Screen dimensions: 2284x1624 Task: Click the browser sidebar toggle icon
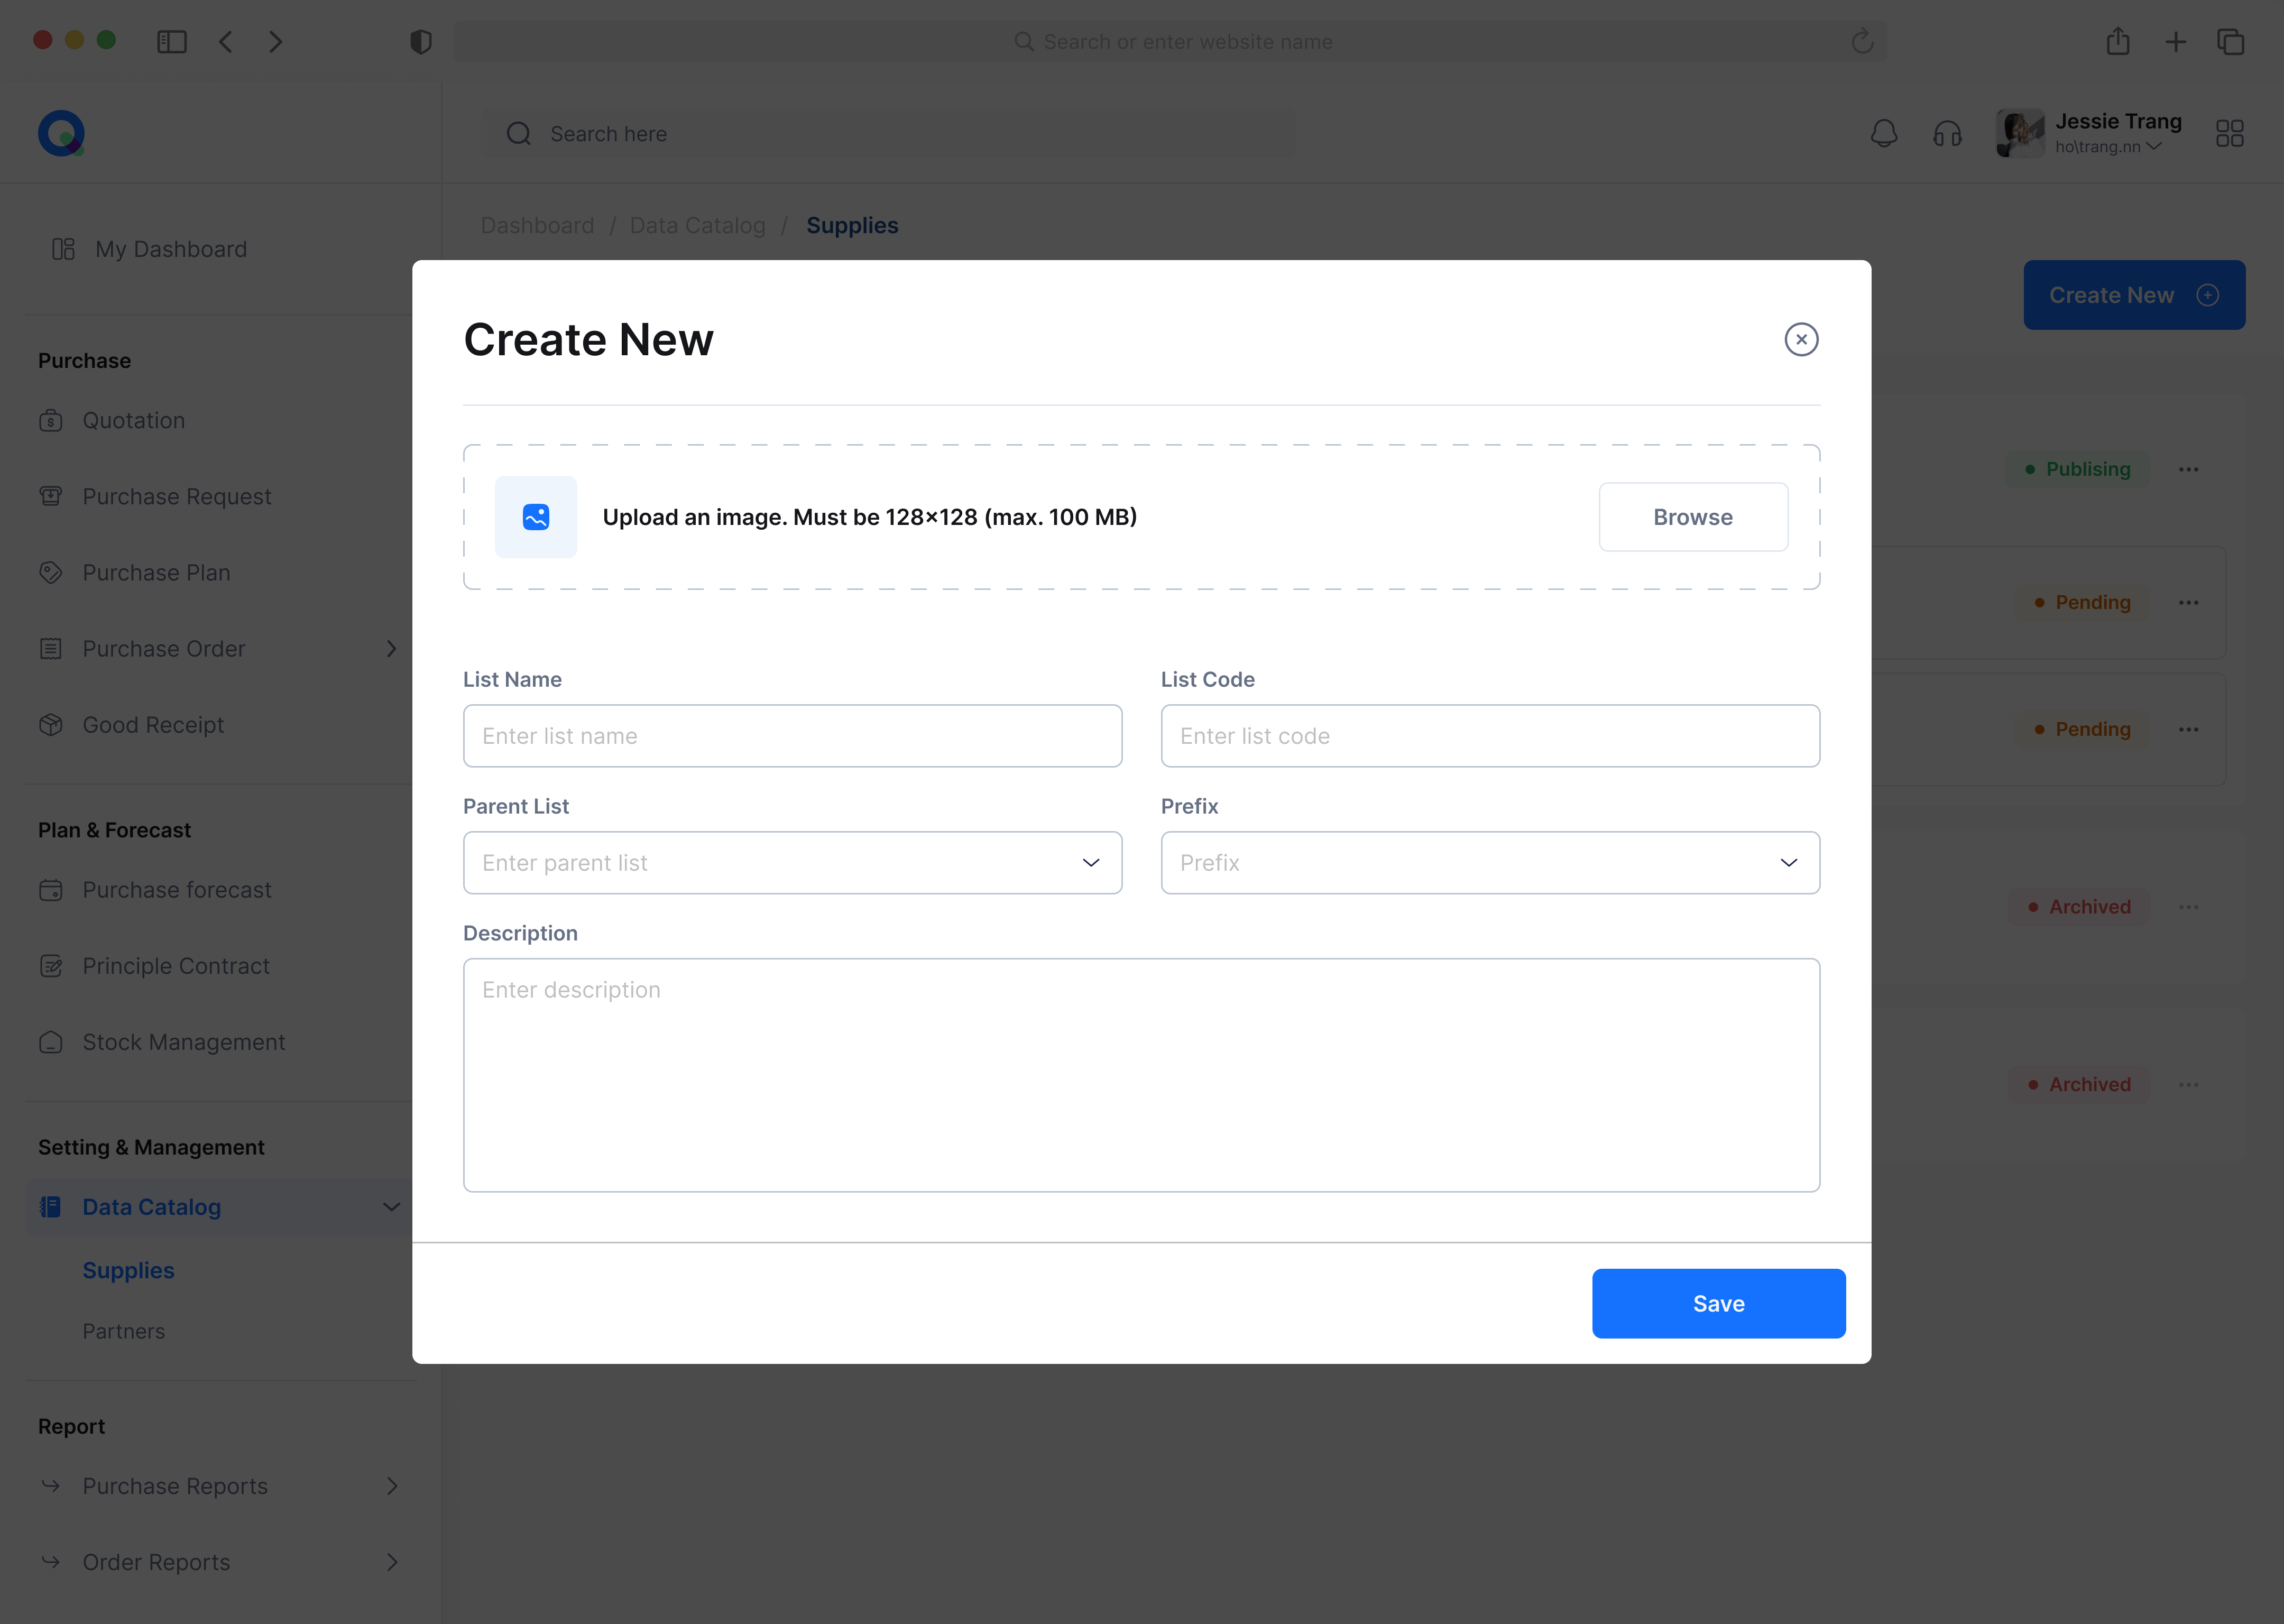click(x=172, y=41)
